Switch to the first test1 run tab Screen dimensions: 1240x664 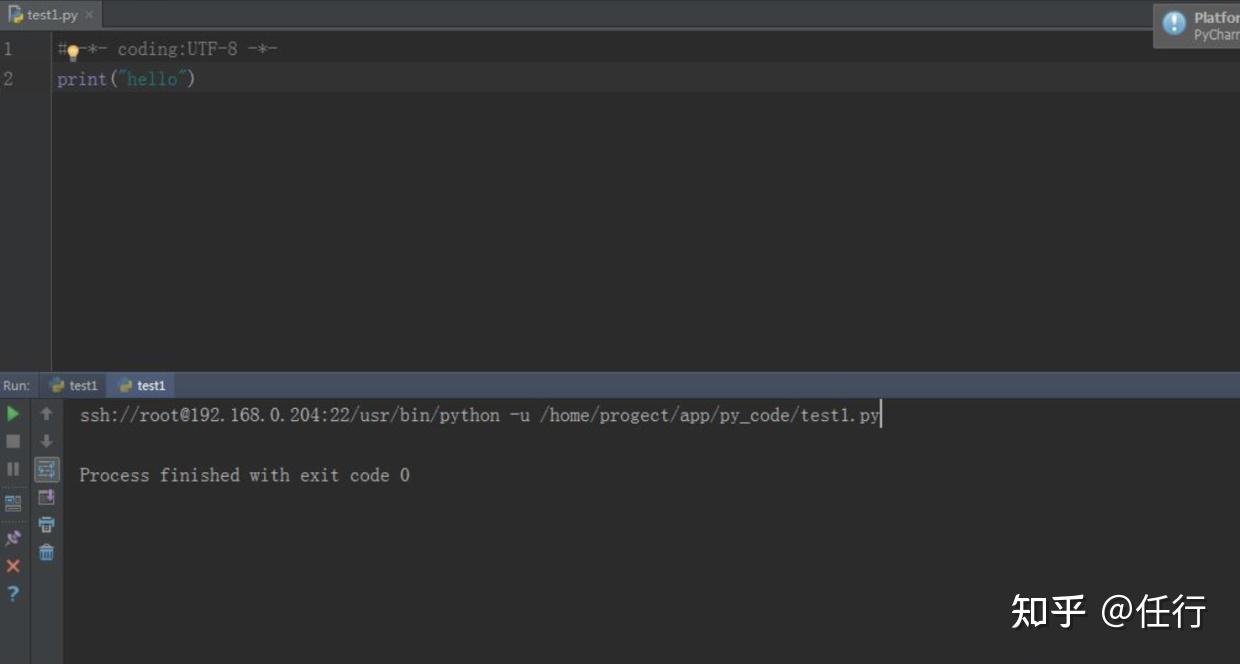[75, 385]
